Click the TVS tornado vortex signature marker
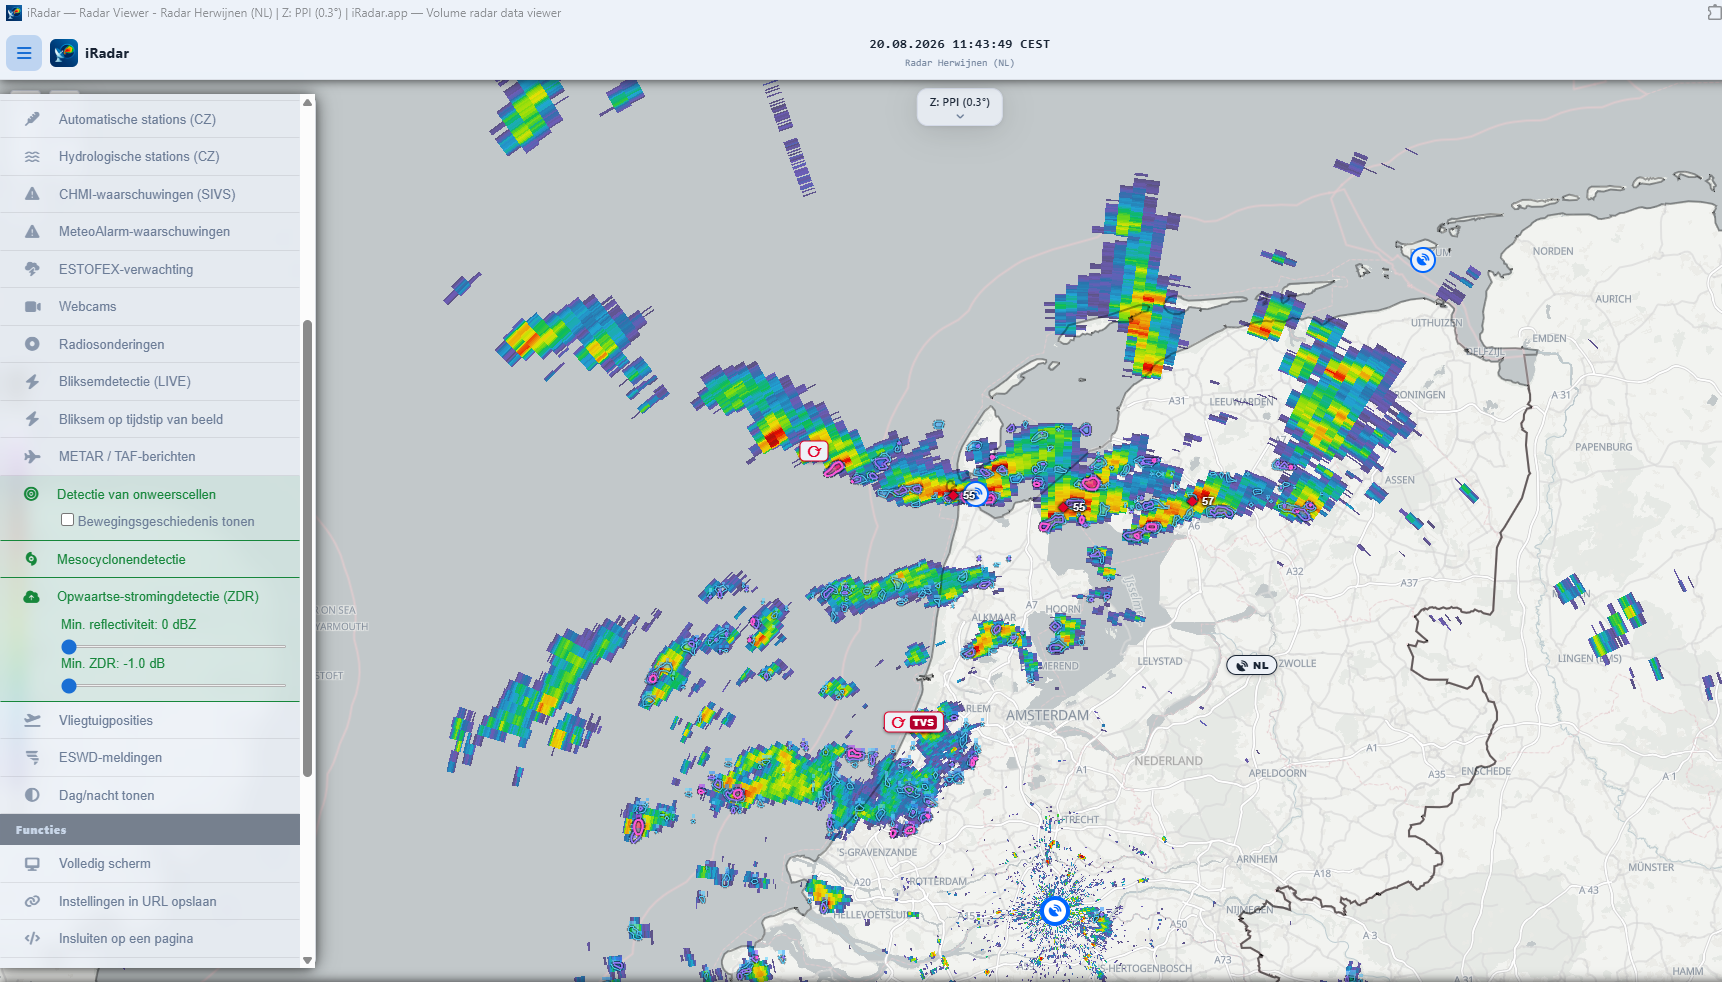1722x982 pixels. 913,722
